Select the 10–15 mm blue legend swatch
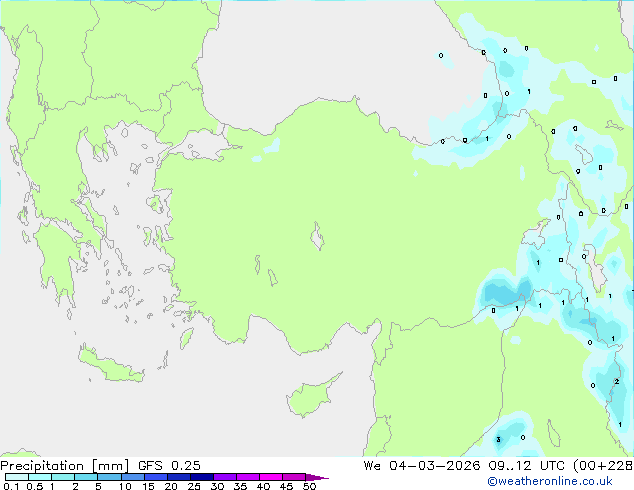This screenshot has width=634, height=490. click(x=133, y=477)
